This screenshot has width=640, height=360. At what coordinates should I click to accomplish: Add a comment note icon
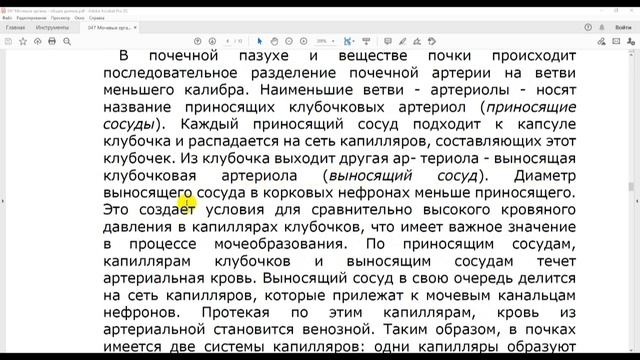(388, 41)
